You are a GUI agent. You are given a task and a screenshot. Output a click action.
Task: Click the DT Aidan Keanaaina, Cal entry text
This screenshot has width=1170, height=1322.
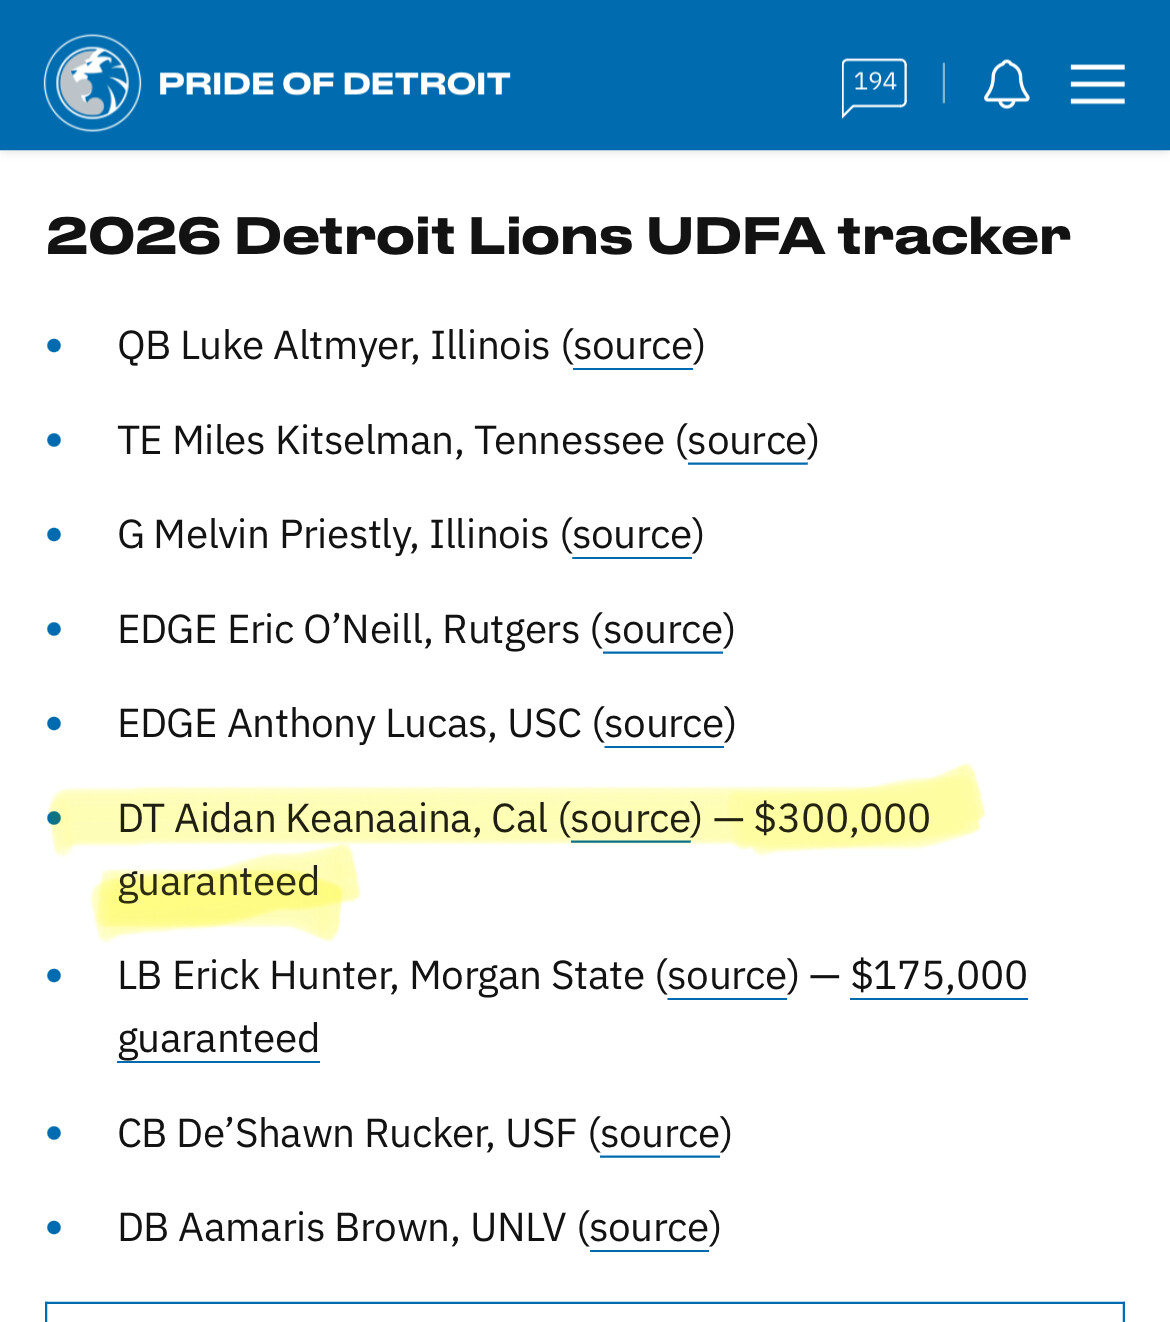tap(332, 819)
